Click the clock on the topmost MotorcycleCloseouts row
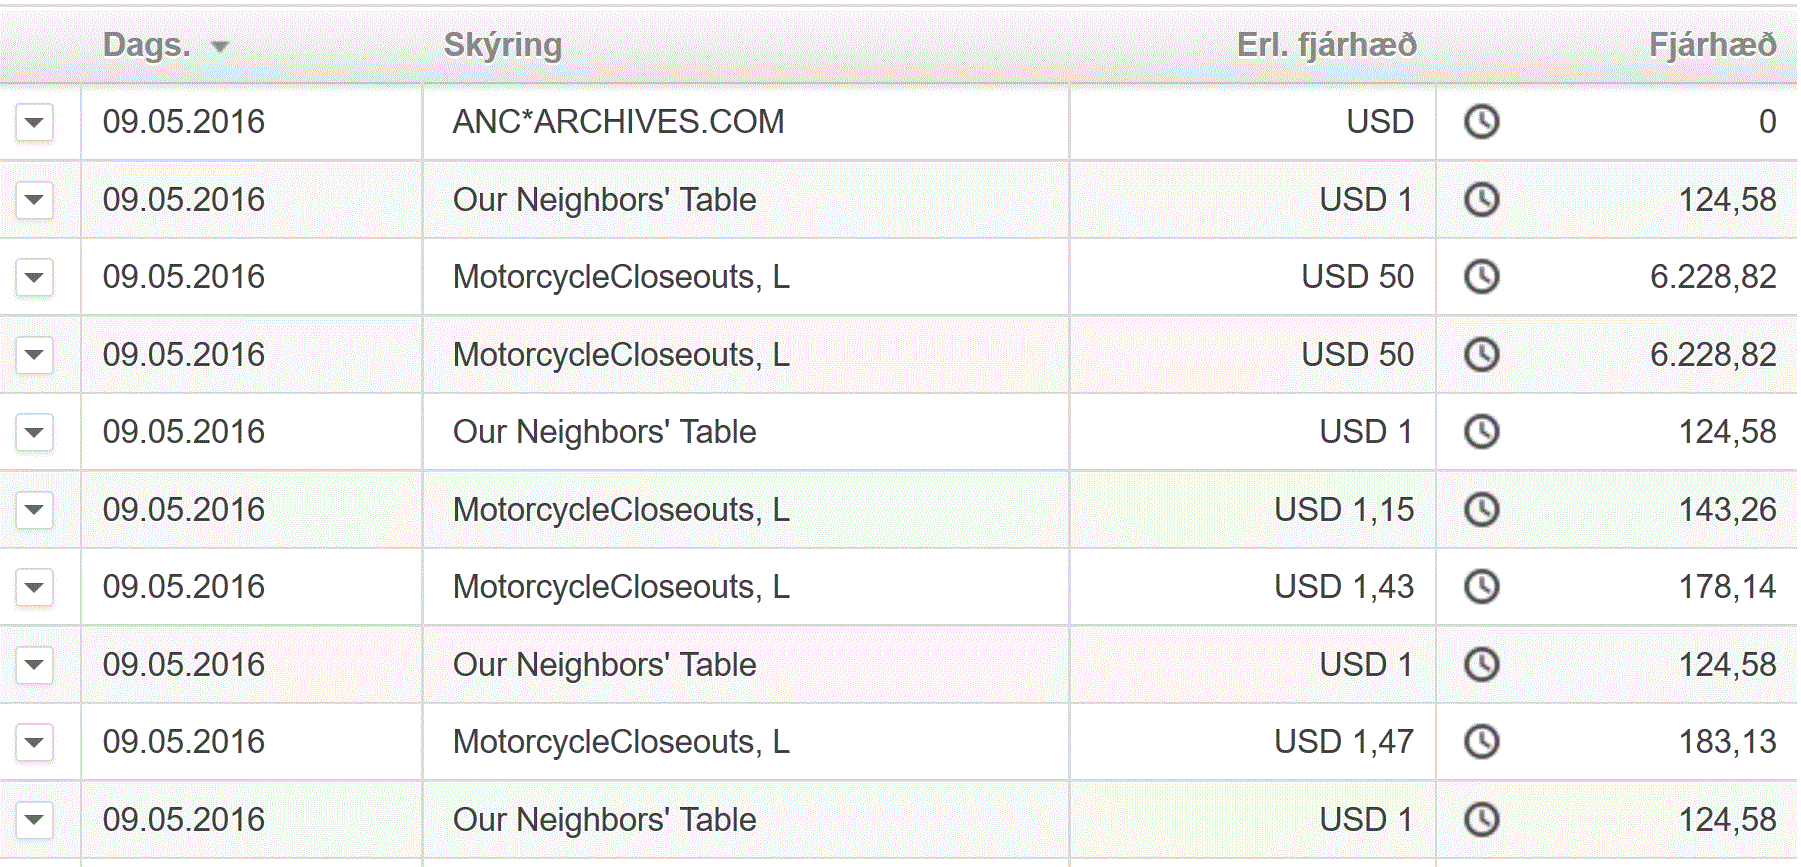This screenshot has height=867, width=1801. [x=1481, y=277]
